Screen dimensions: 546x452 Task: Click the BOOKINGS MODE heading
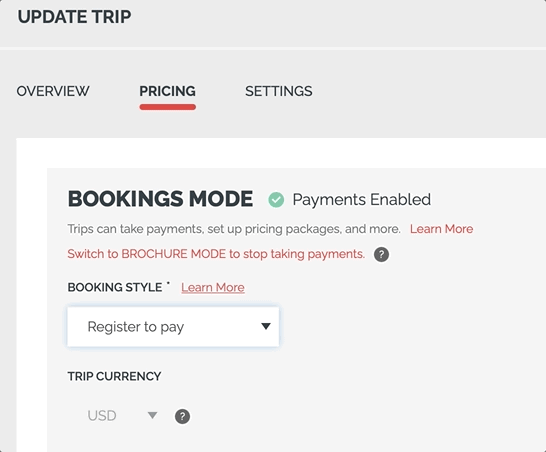point(161,199)
